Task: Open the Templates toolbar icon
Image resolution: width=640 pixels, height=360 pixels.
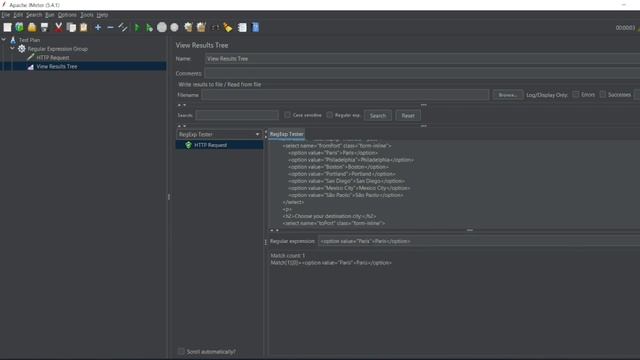Action: tap(19, 27)
